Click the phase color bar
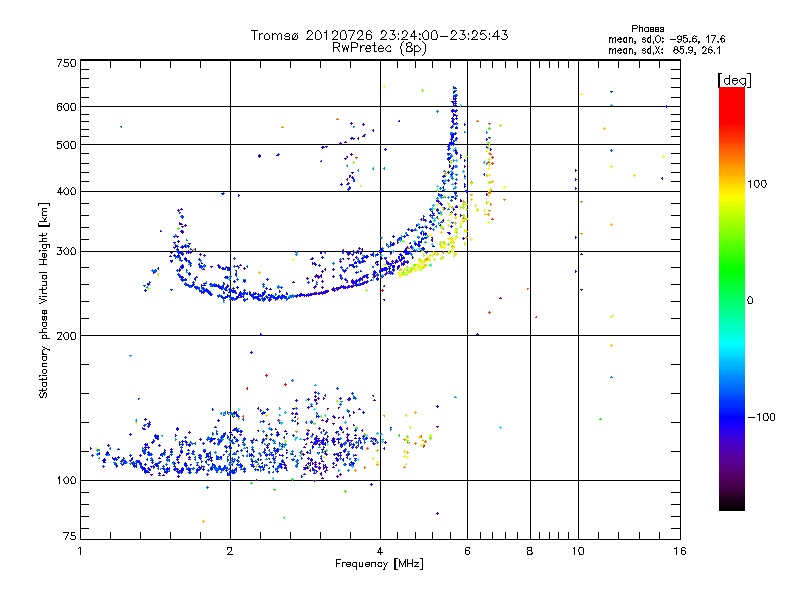 click(732, 299)
